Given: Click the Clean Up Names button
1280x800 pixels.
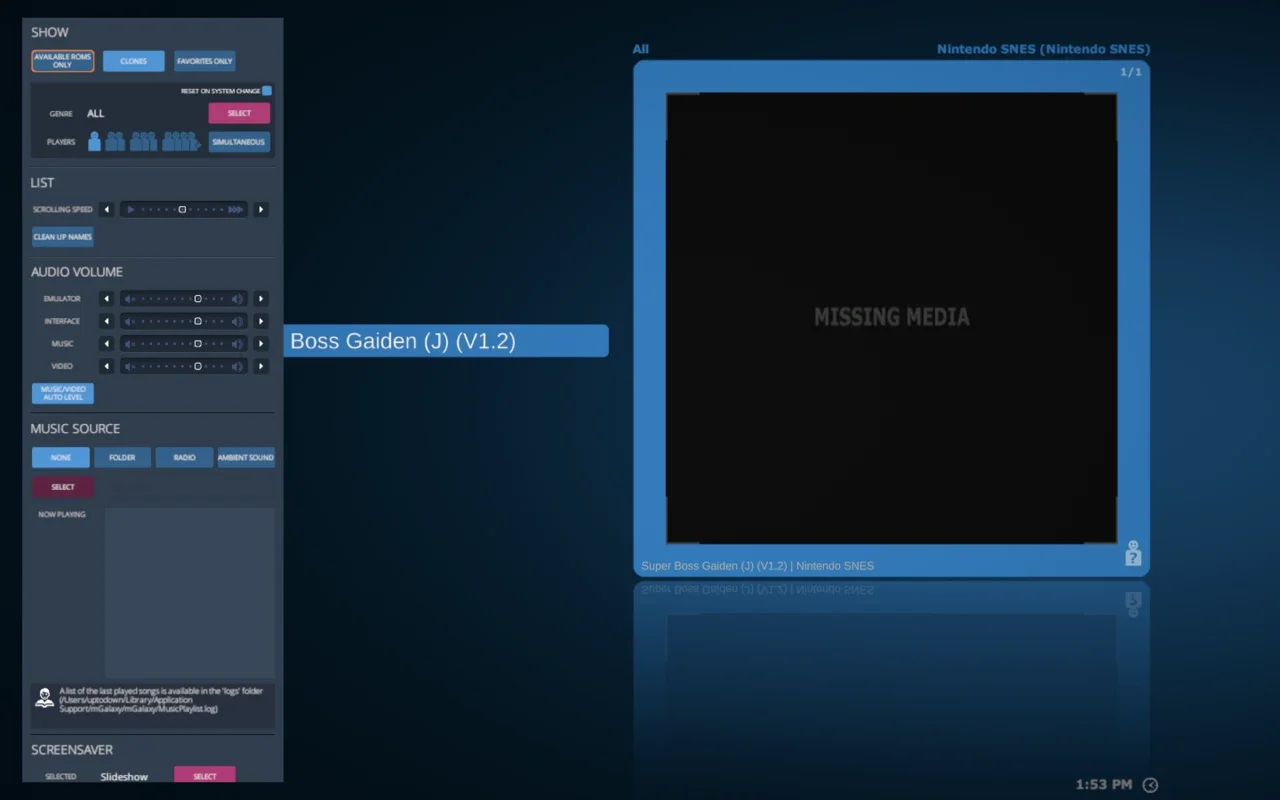Looking at the screenshot, I should point(63,237).
